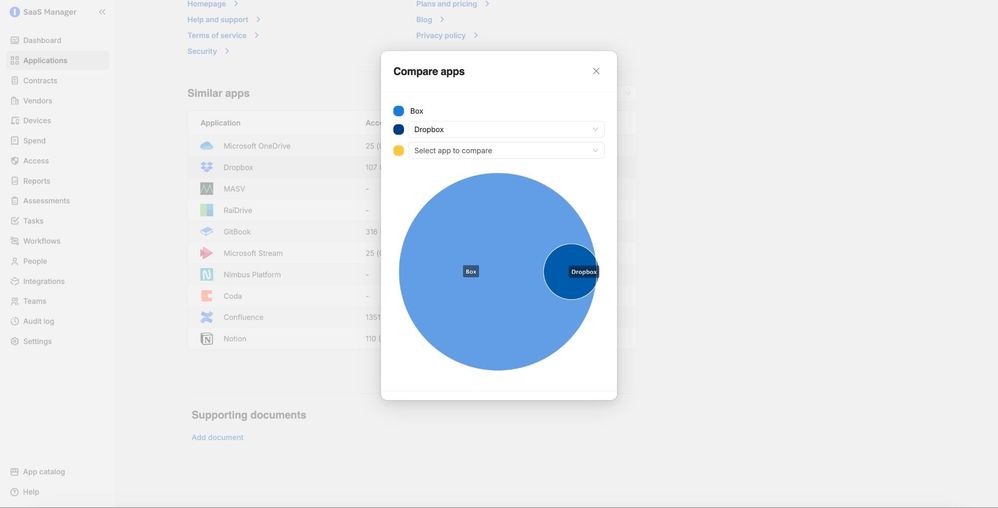Click the Confluence app icon

click(206, 317)
